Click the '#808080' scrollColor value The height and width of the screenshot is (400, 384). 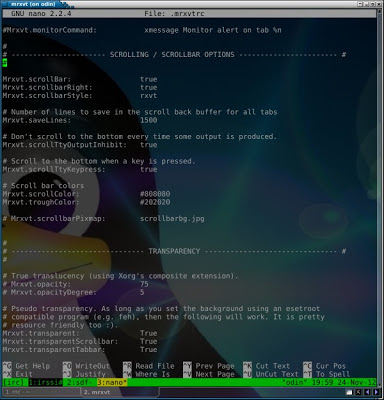point(155,194)
